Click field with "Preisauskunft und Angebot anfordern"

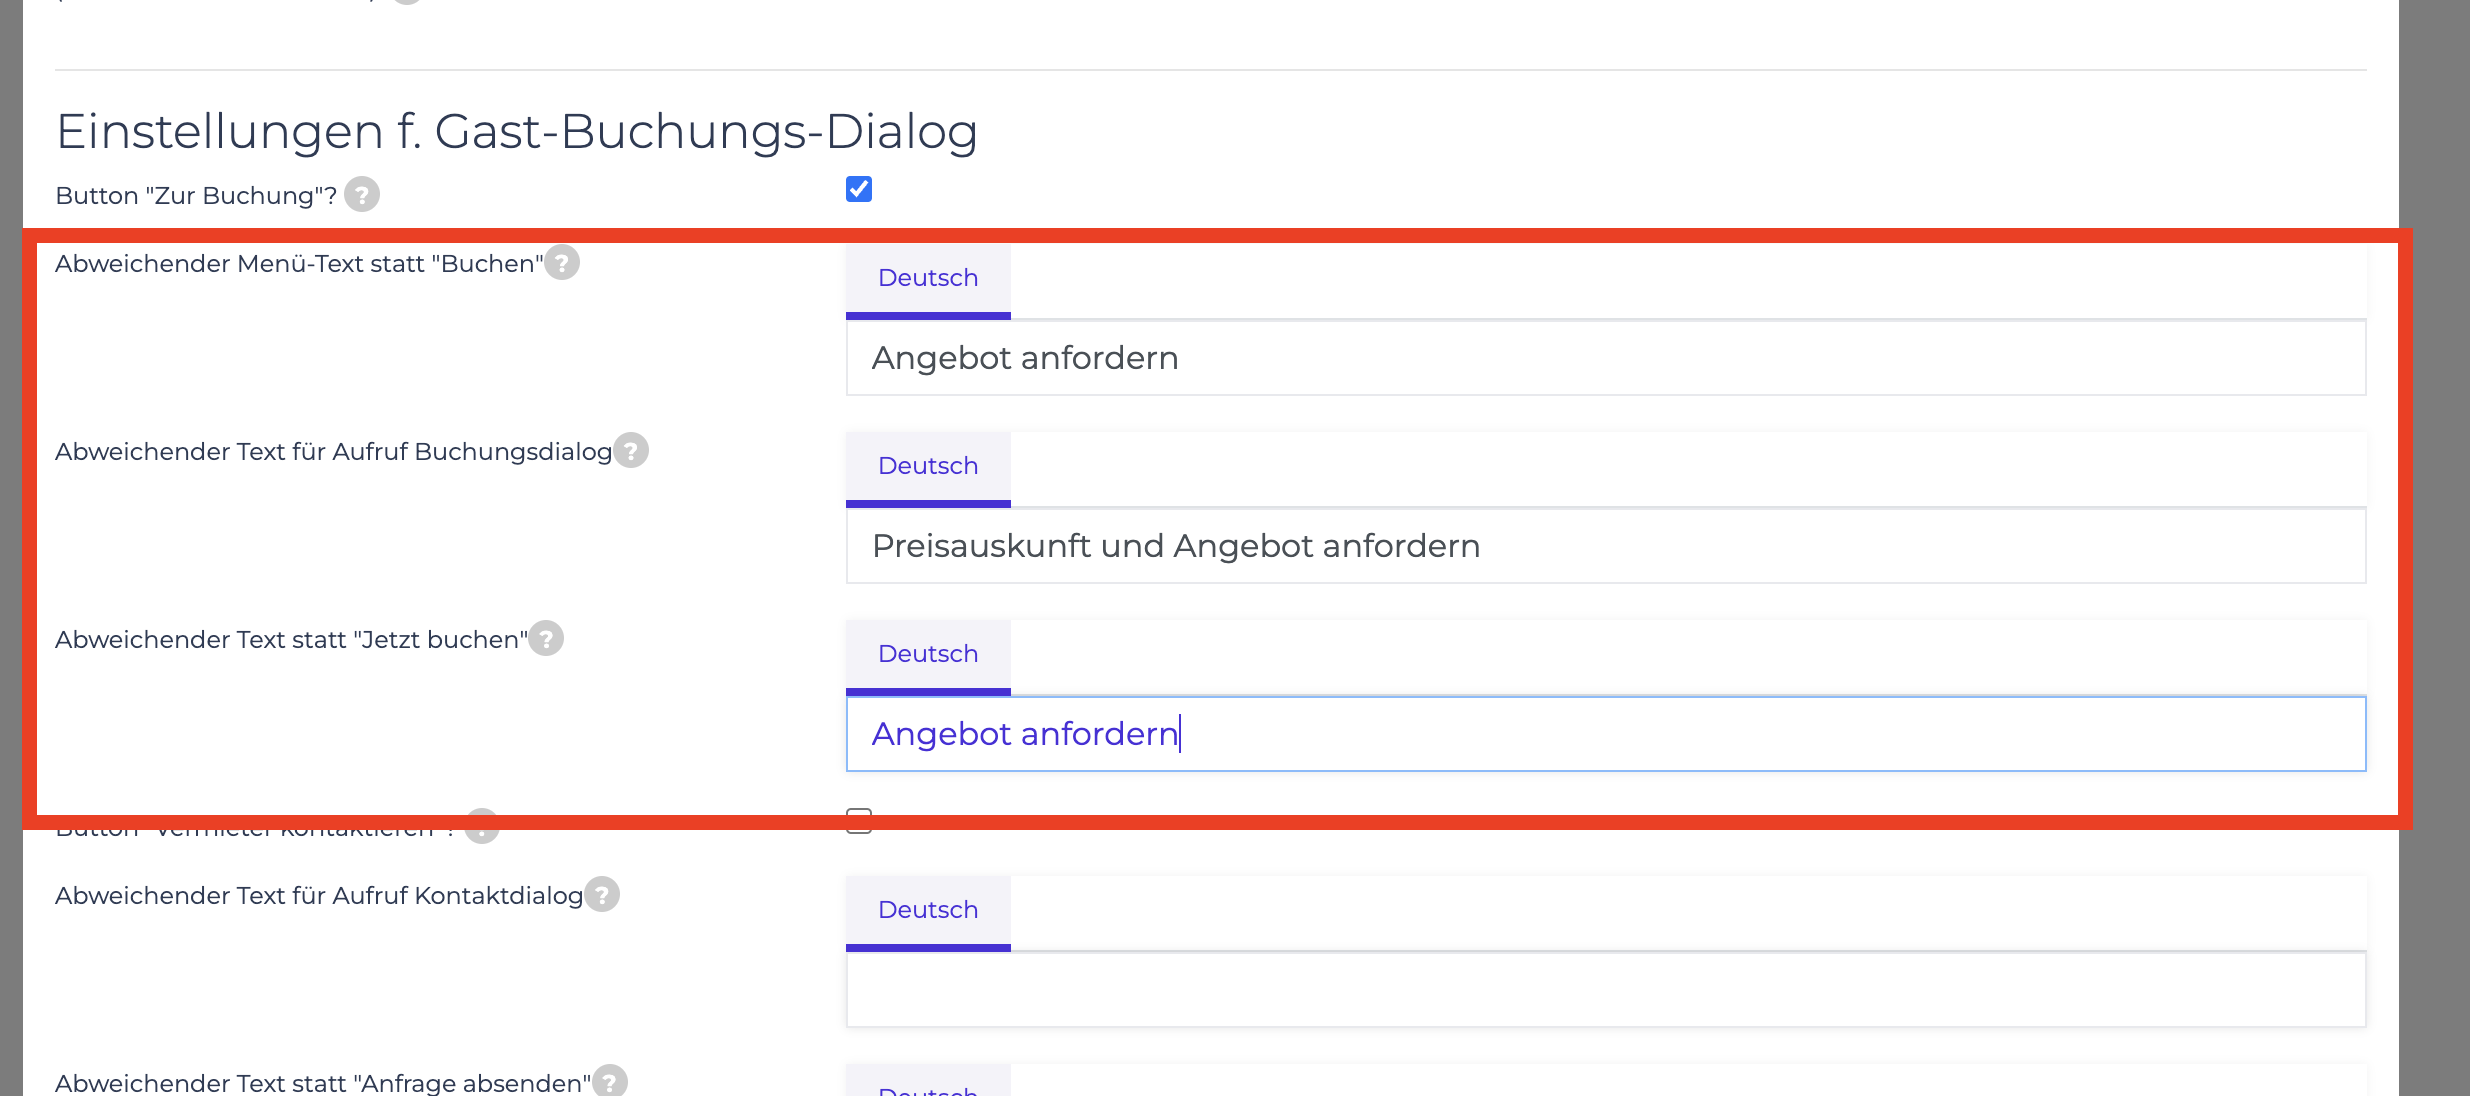tap(1606, 546)
